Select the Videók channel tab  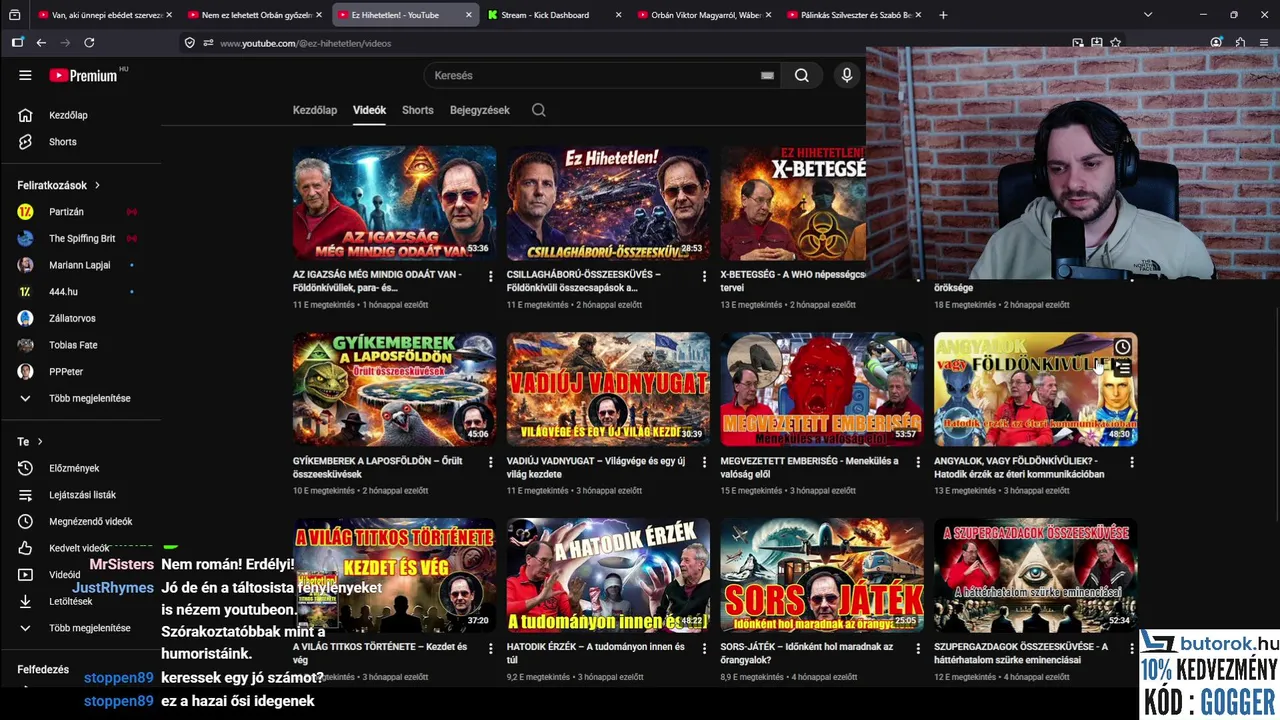click(369, 110)
